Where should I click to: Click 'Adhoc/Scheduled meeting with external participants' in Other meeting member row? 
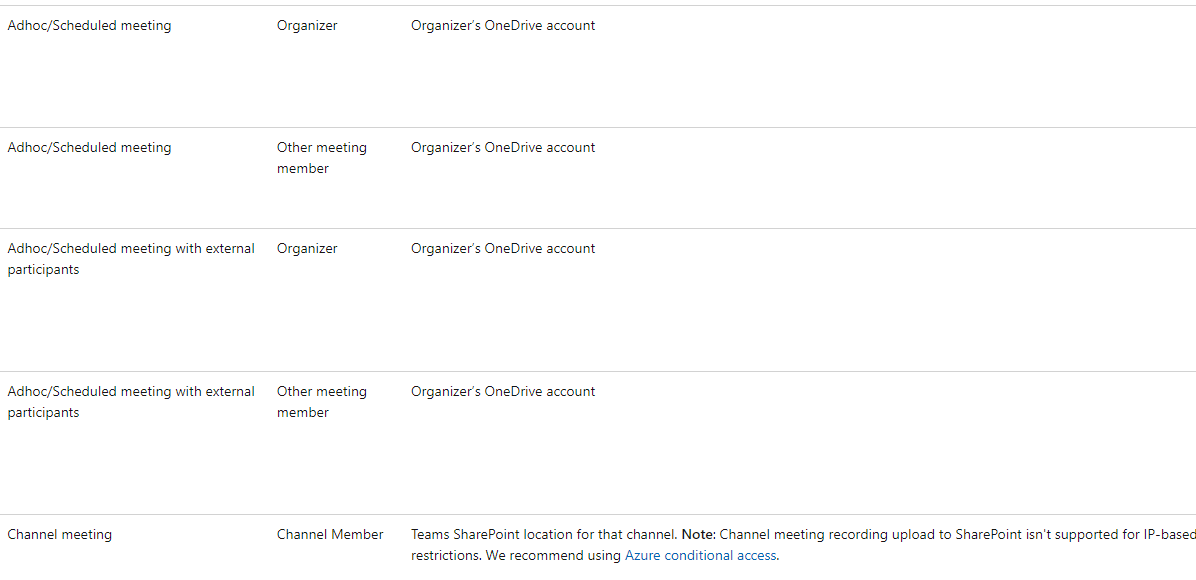pyautogui.click(x=131, y=401)
